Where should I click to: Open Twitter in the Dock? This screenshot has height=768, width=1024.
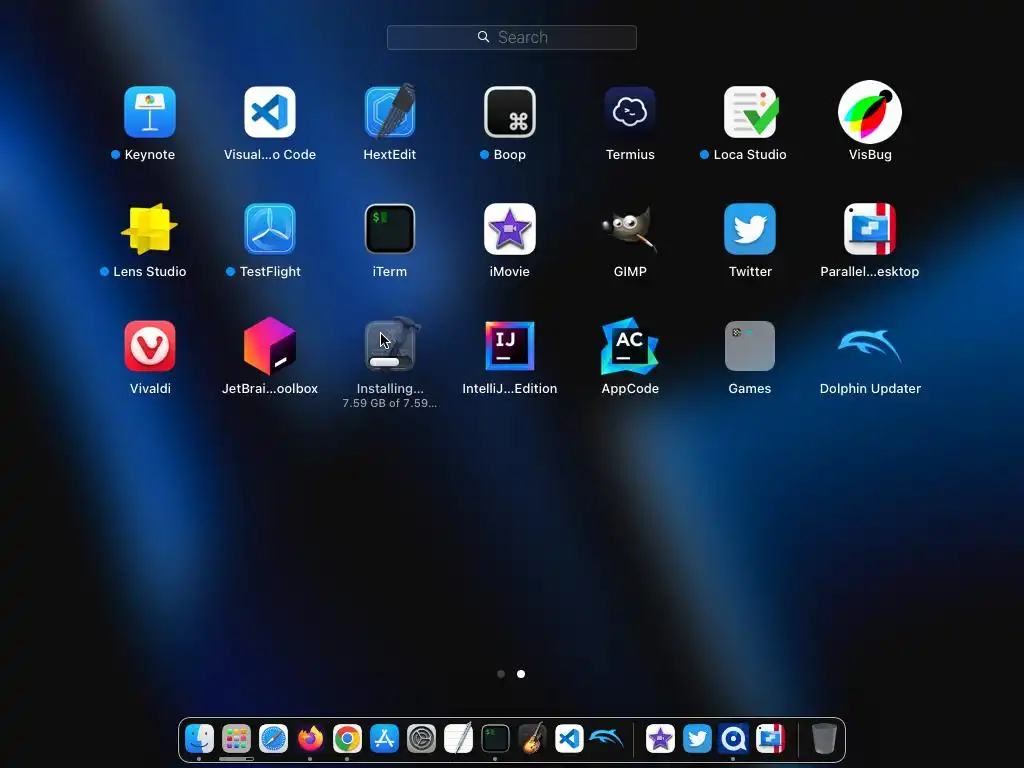[x=697, y=739]
